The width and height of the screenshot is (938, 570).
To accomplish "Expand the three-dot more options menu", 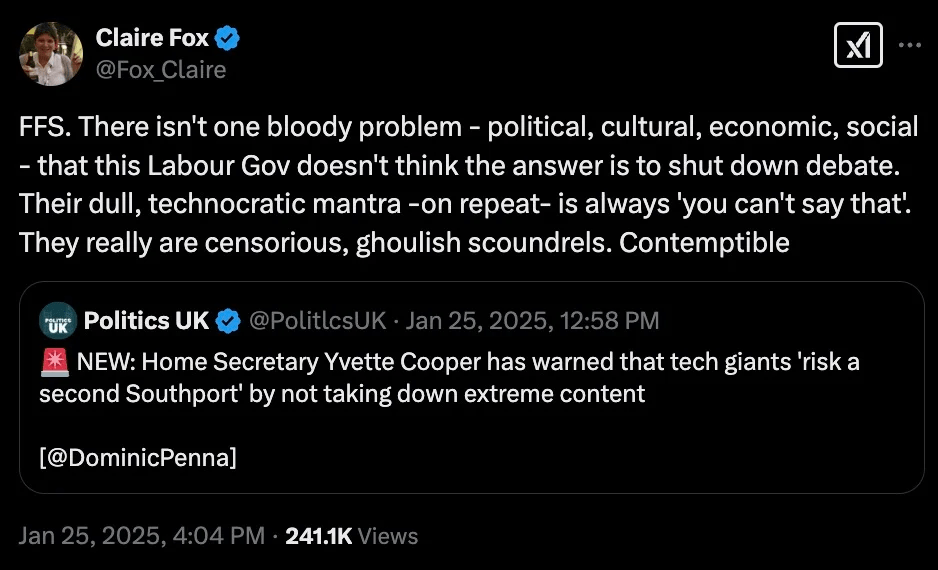I will tap(910, 46).
